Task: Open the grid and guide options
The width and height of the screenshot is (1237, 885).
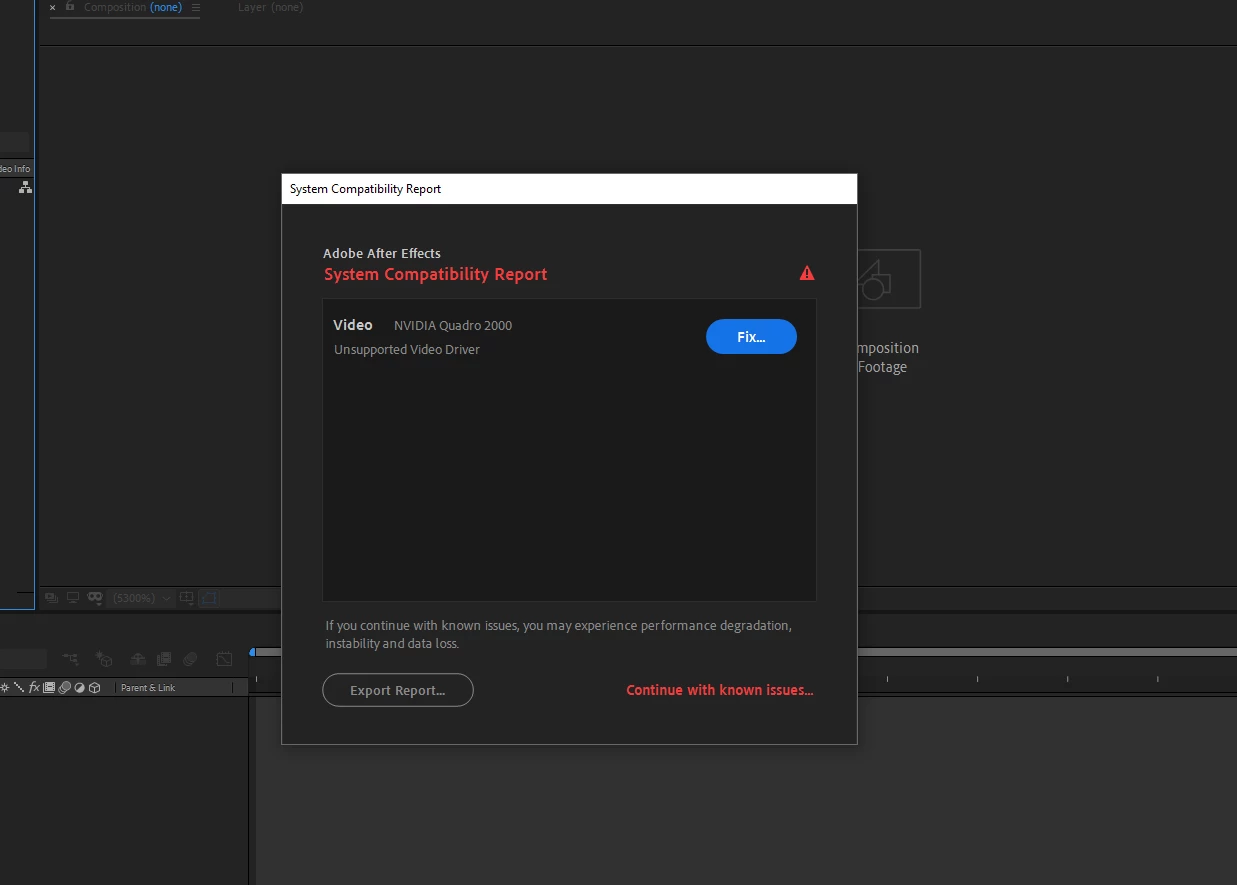Action: click(186, 598)
